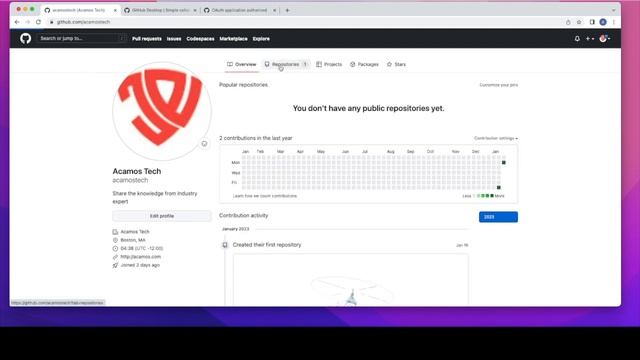Click the Popular repositories heading
640x360 pixels.
(x=243, y=85)
